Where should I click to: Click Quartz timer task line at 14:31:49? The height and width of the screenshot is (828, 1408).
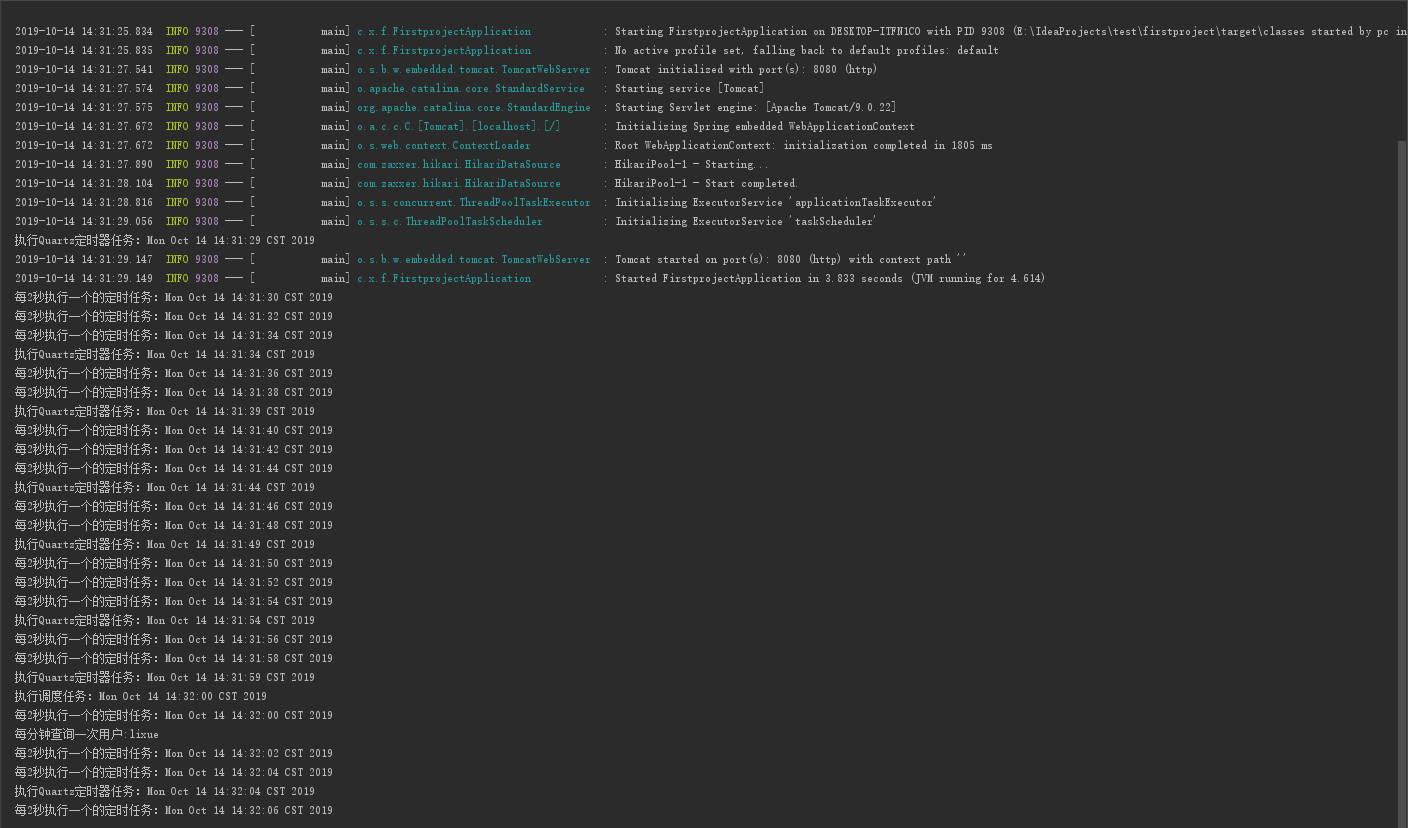[165, 545]
